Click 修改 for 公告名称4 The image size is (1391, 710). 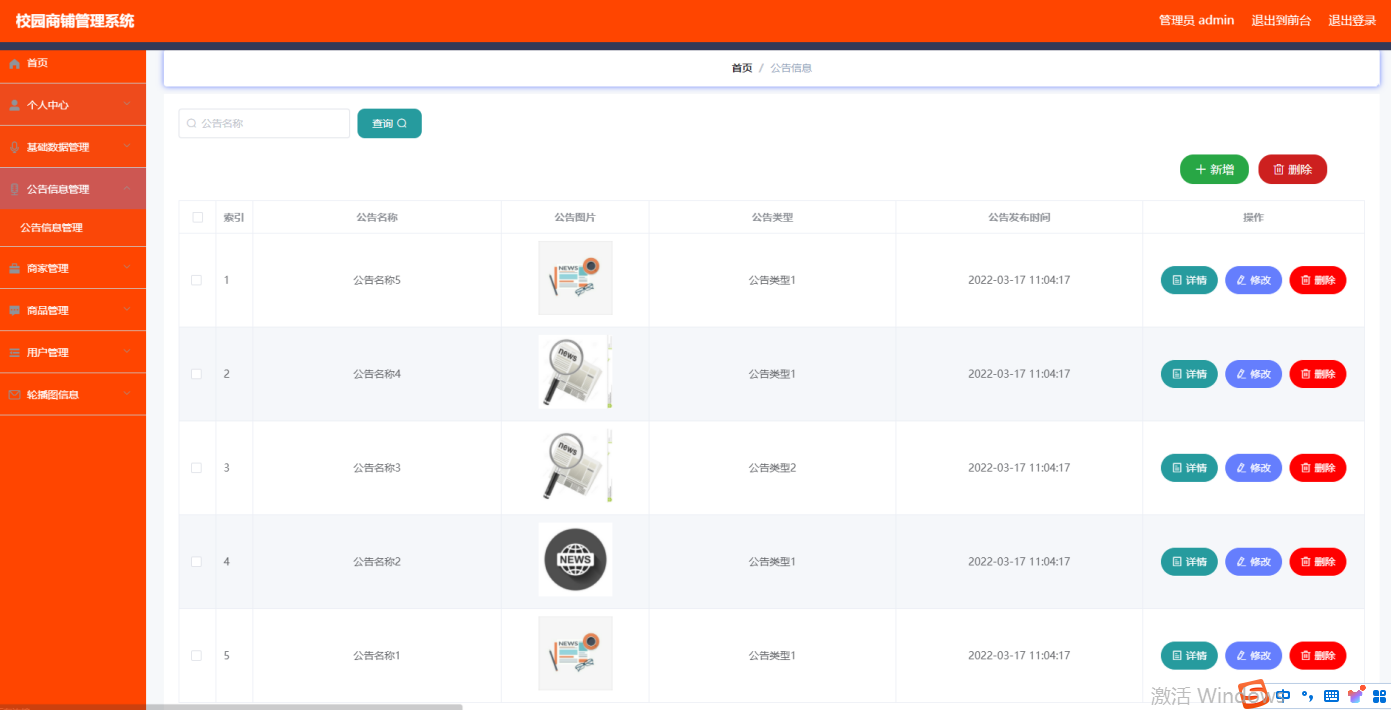click(x=1253, y=374)
